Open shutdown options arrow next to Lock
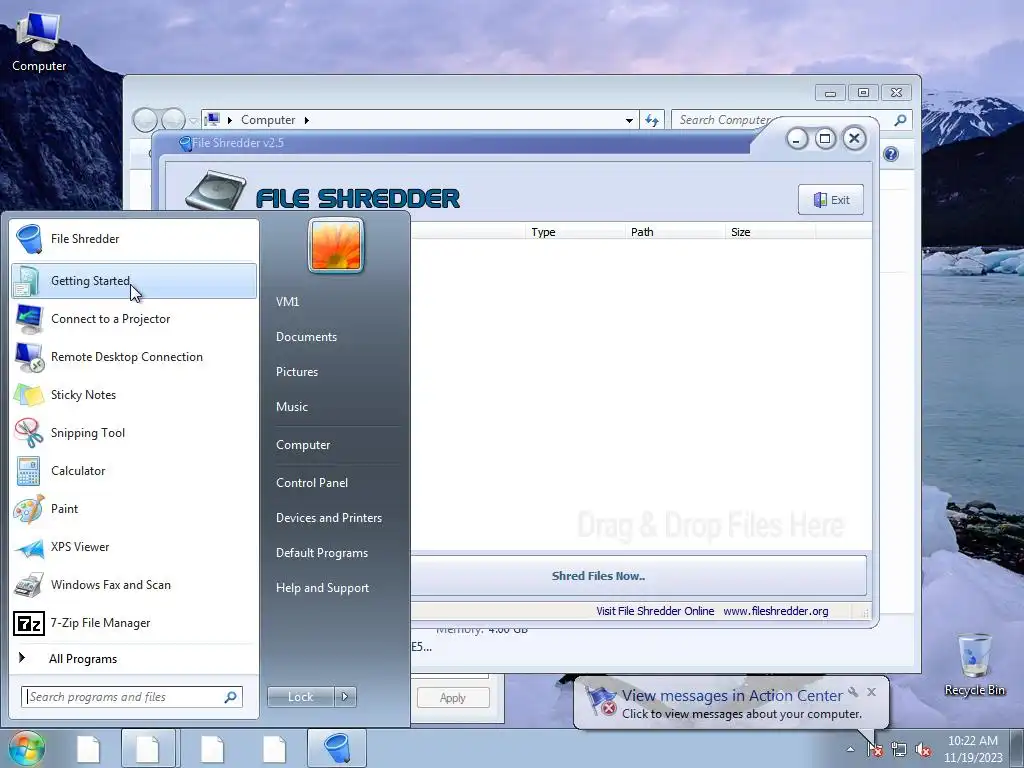The image size is (1024, 768). (x=345, y=697)
